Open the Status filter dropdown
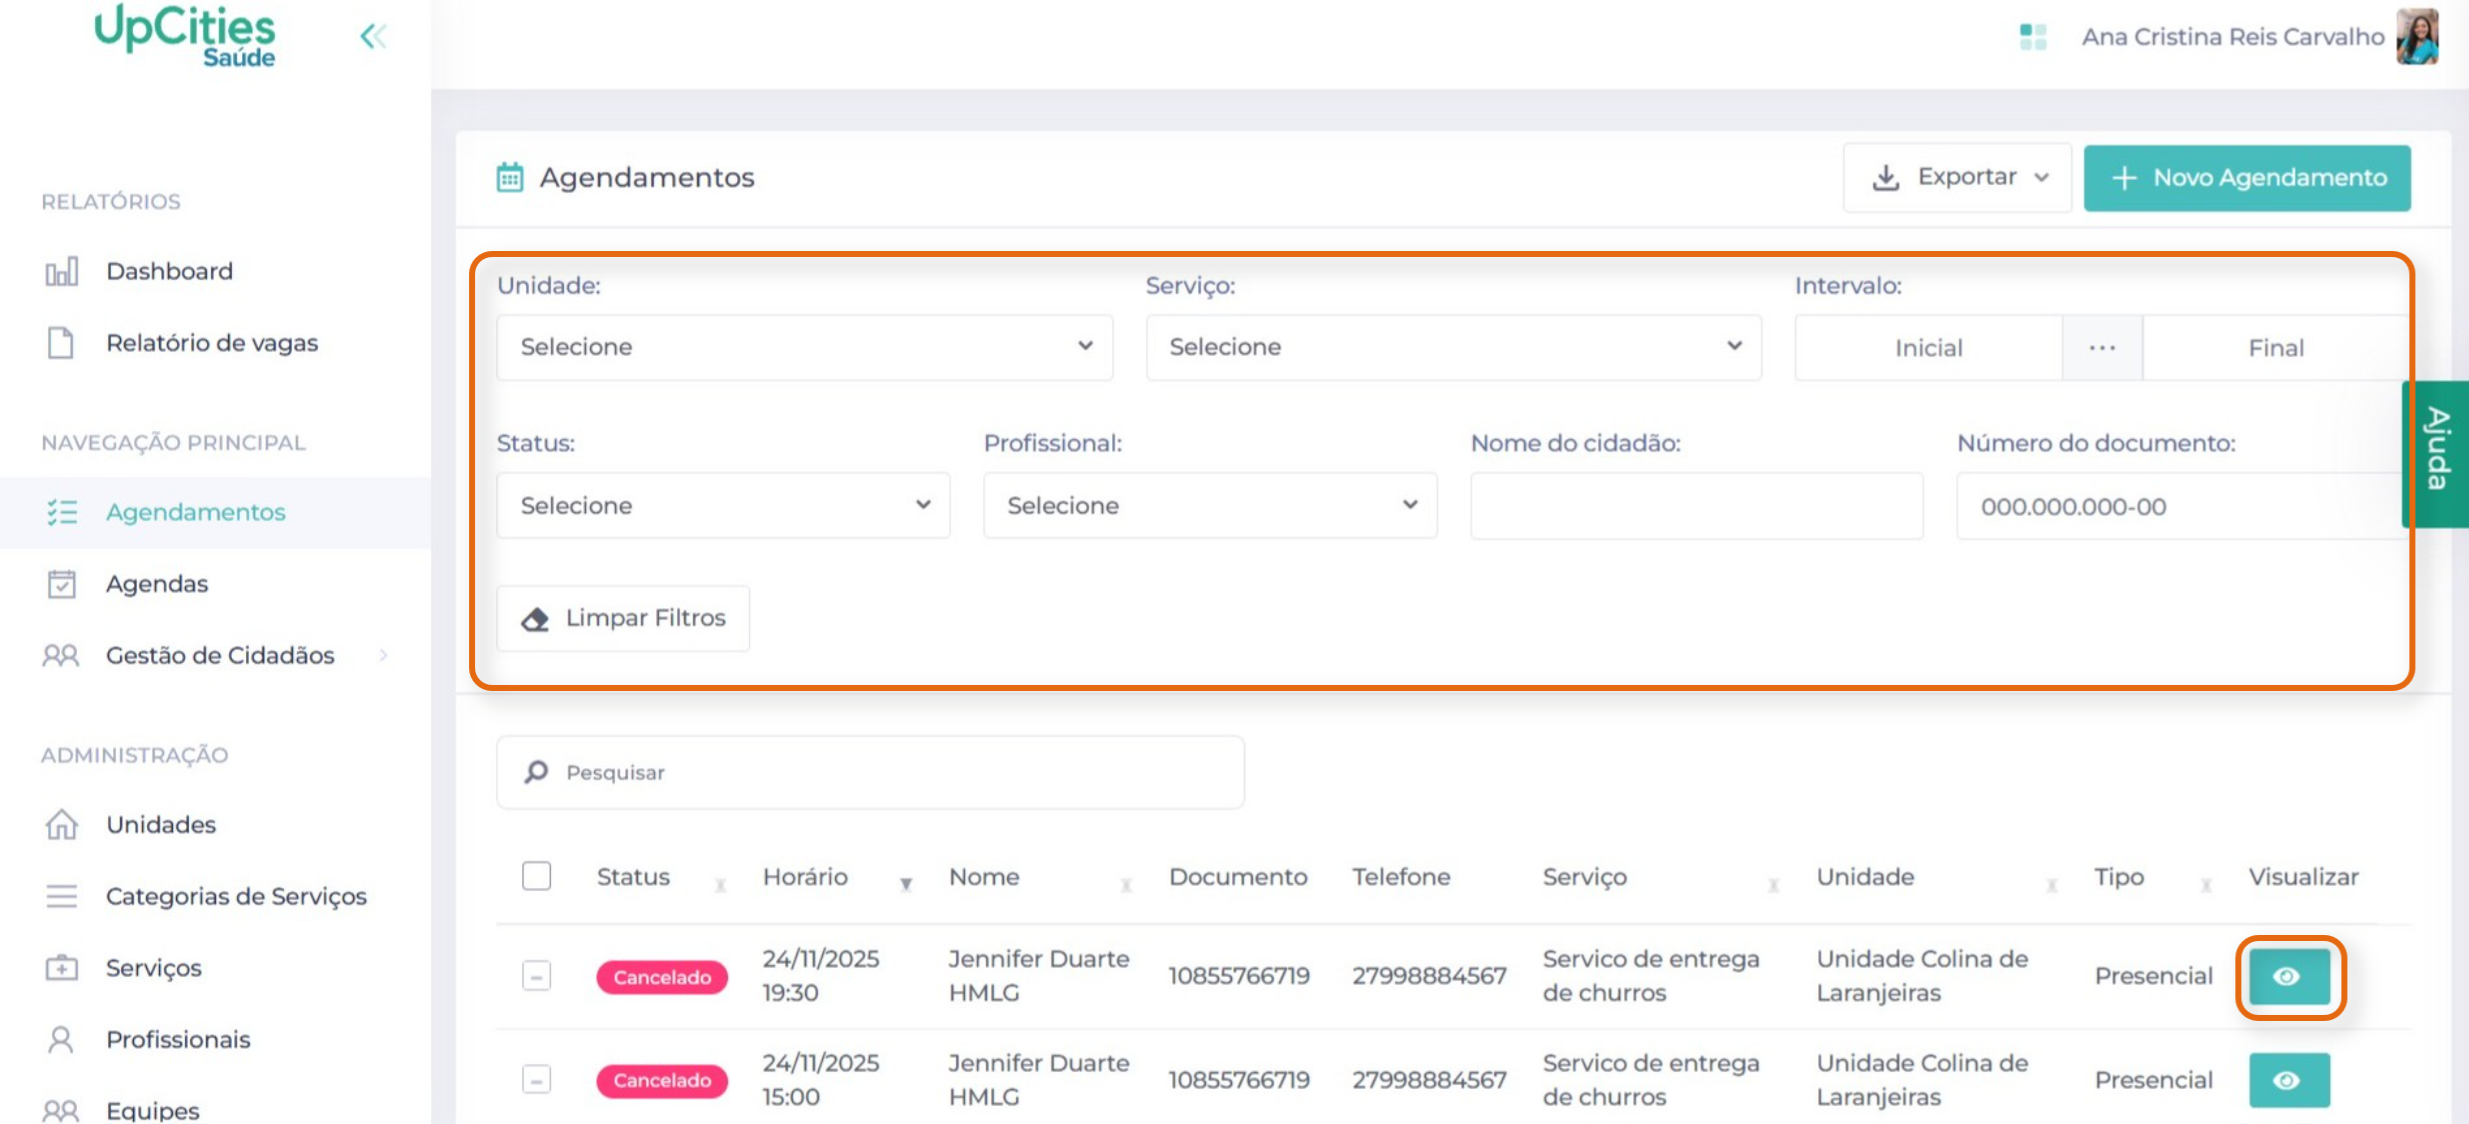This screenshot has width=2469, height=1124. click(723, 505)
